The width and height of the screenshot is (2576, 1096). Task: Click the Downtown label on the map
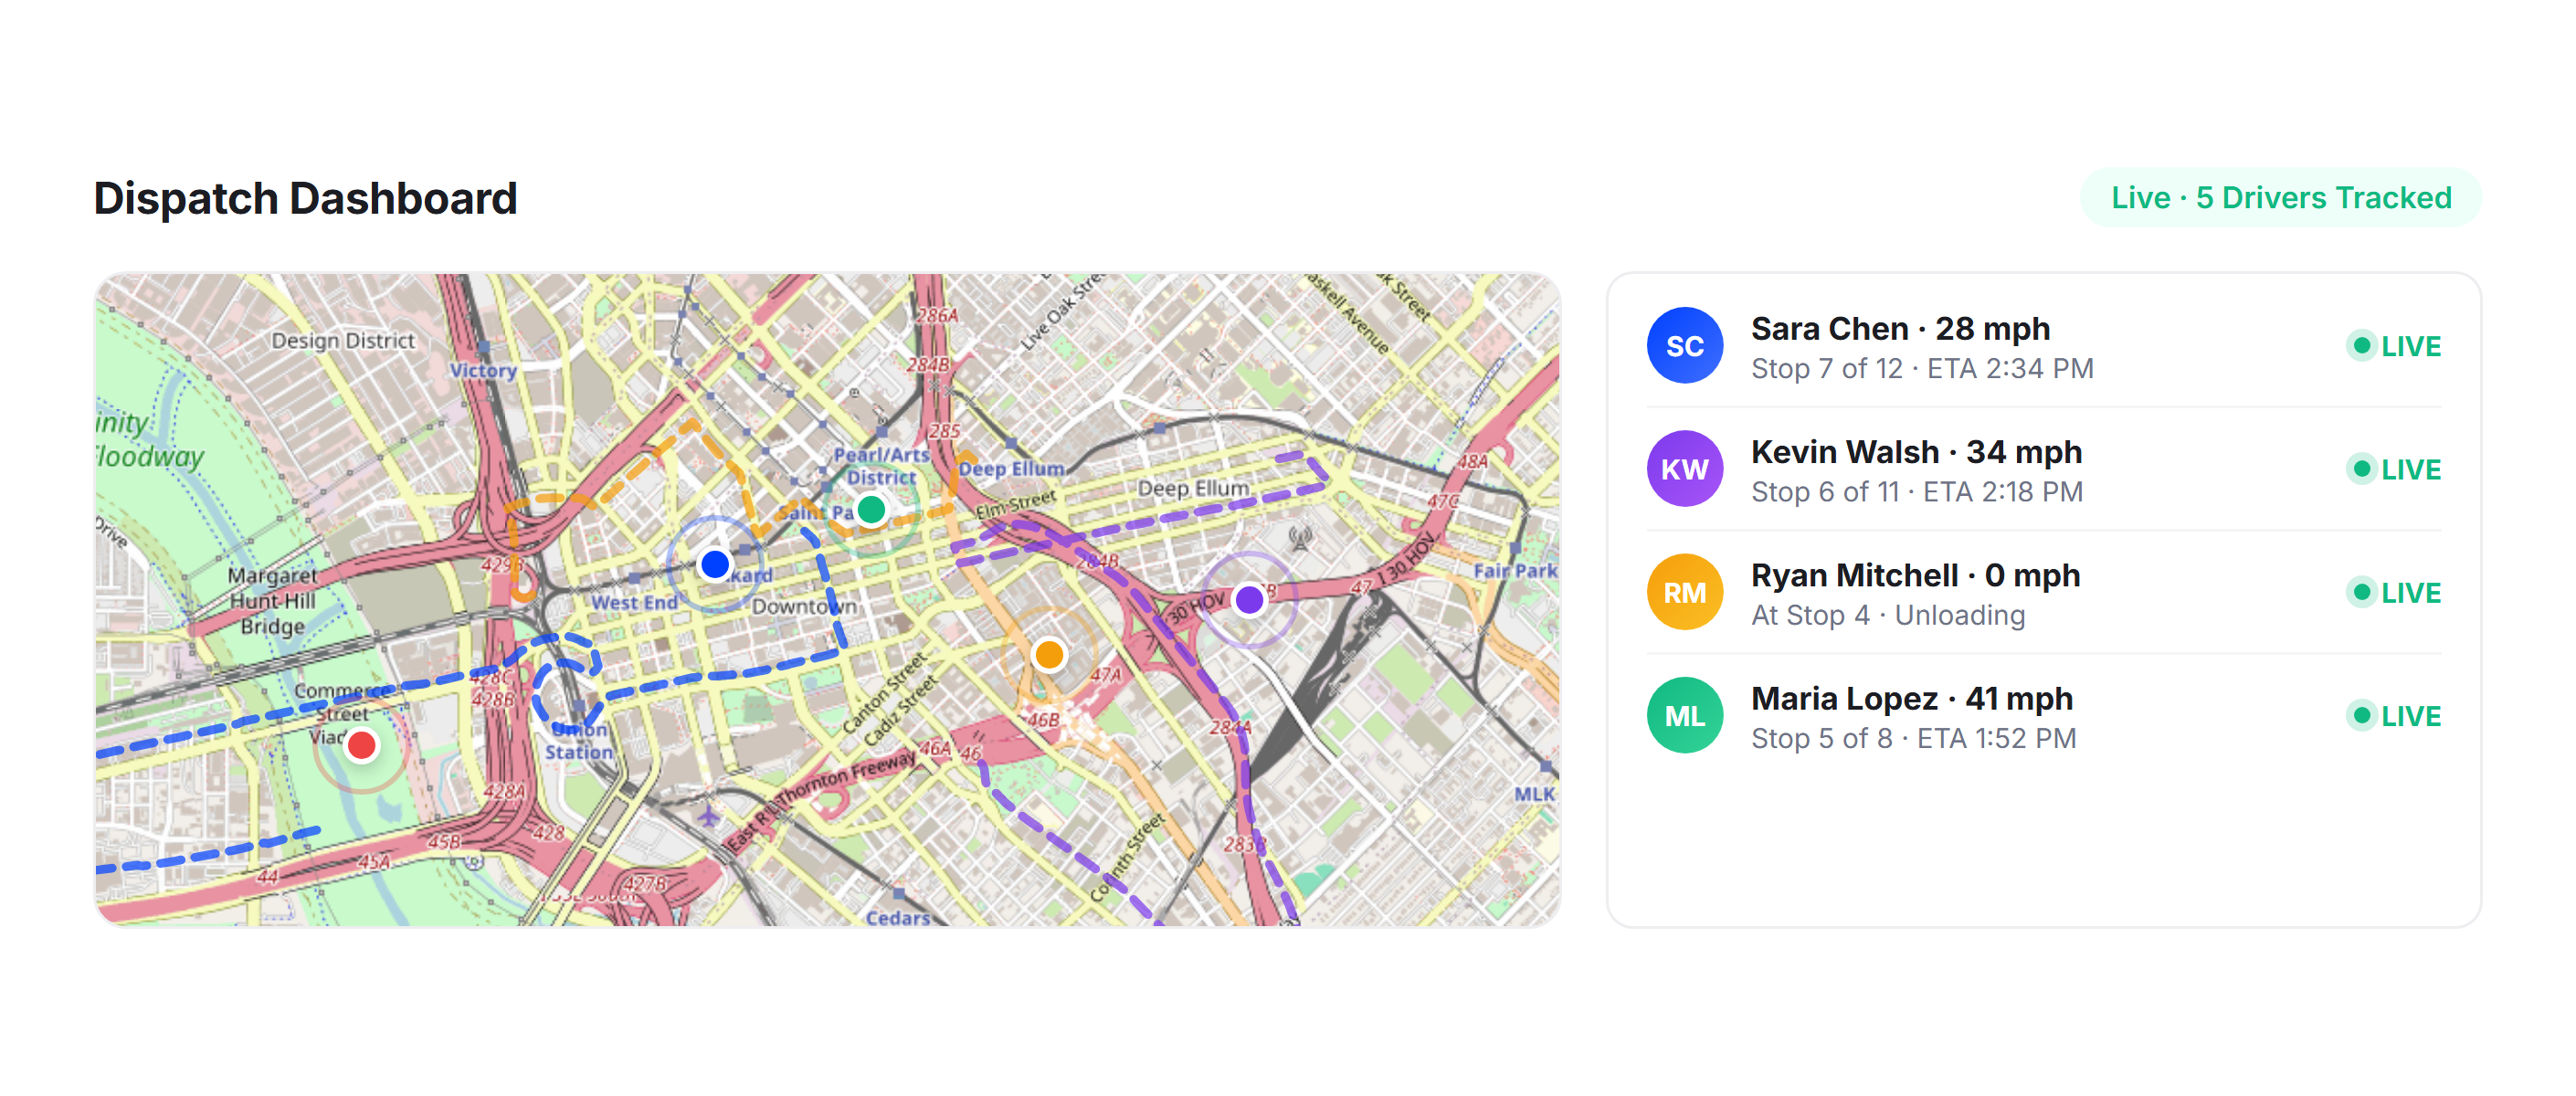coord(803,606)
